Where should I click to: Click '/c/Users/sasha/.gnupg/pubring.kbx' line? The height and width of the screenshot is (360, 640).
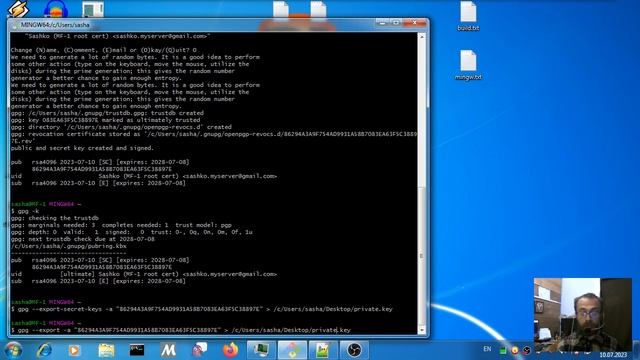(x=69, y=246)
